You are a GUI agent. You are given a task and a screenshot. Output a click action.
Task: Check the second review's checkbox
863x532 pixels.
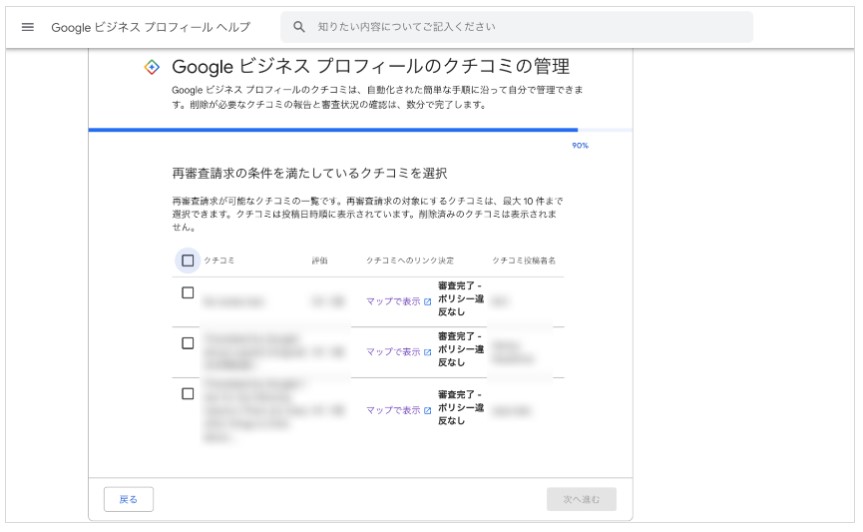[x=188, y=343]
